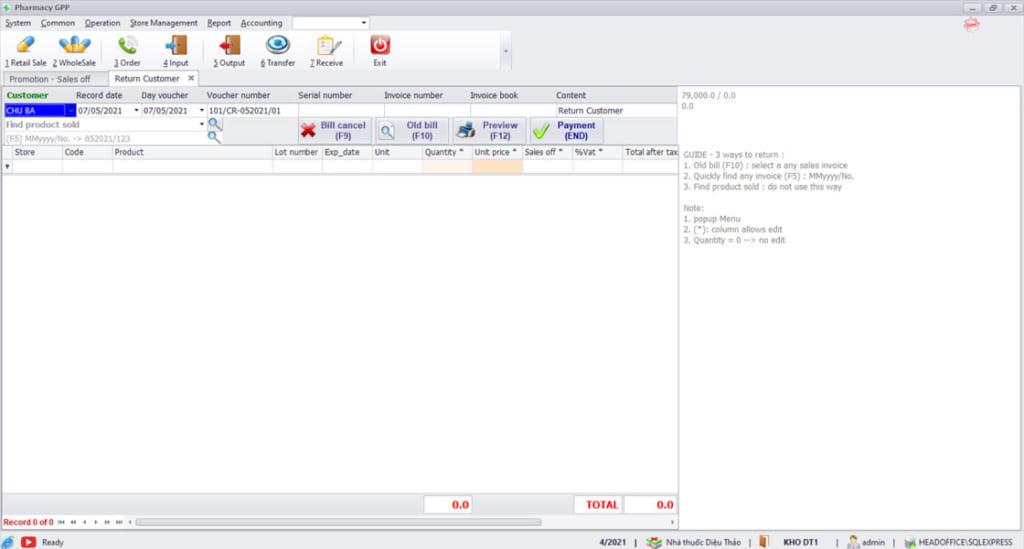Click the Receive notepad icon
Image resolution: width=1024 pixels, height=549 pixels.
point(327,46)
